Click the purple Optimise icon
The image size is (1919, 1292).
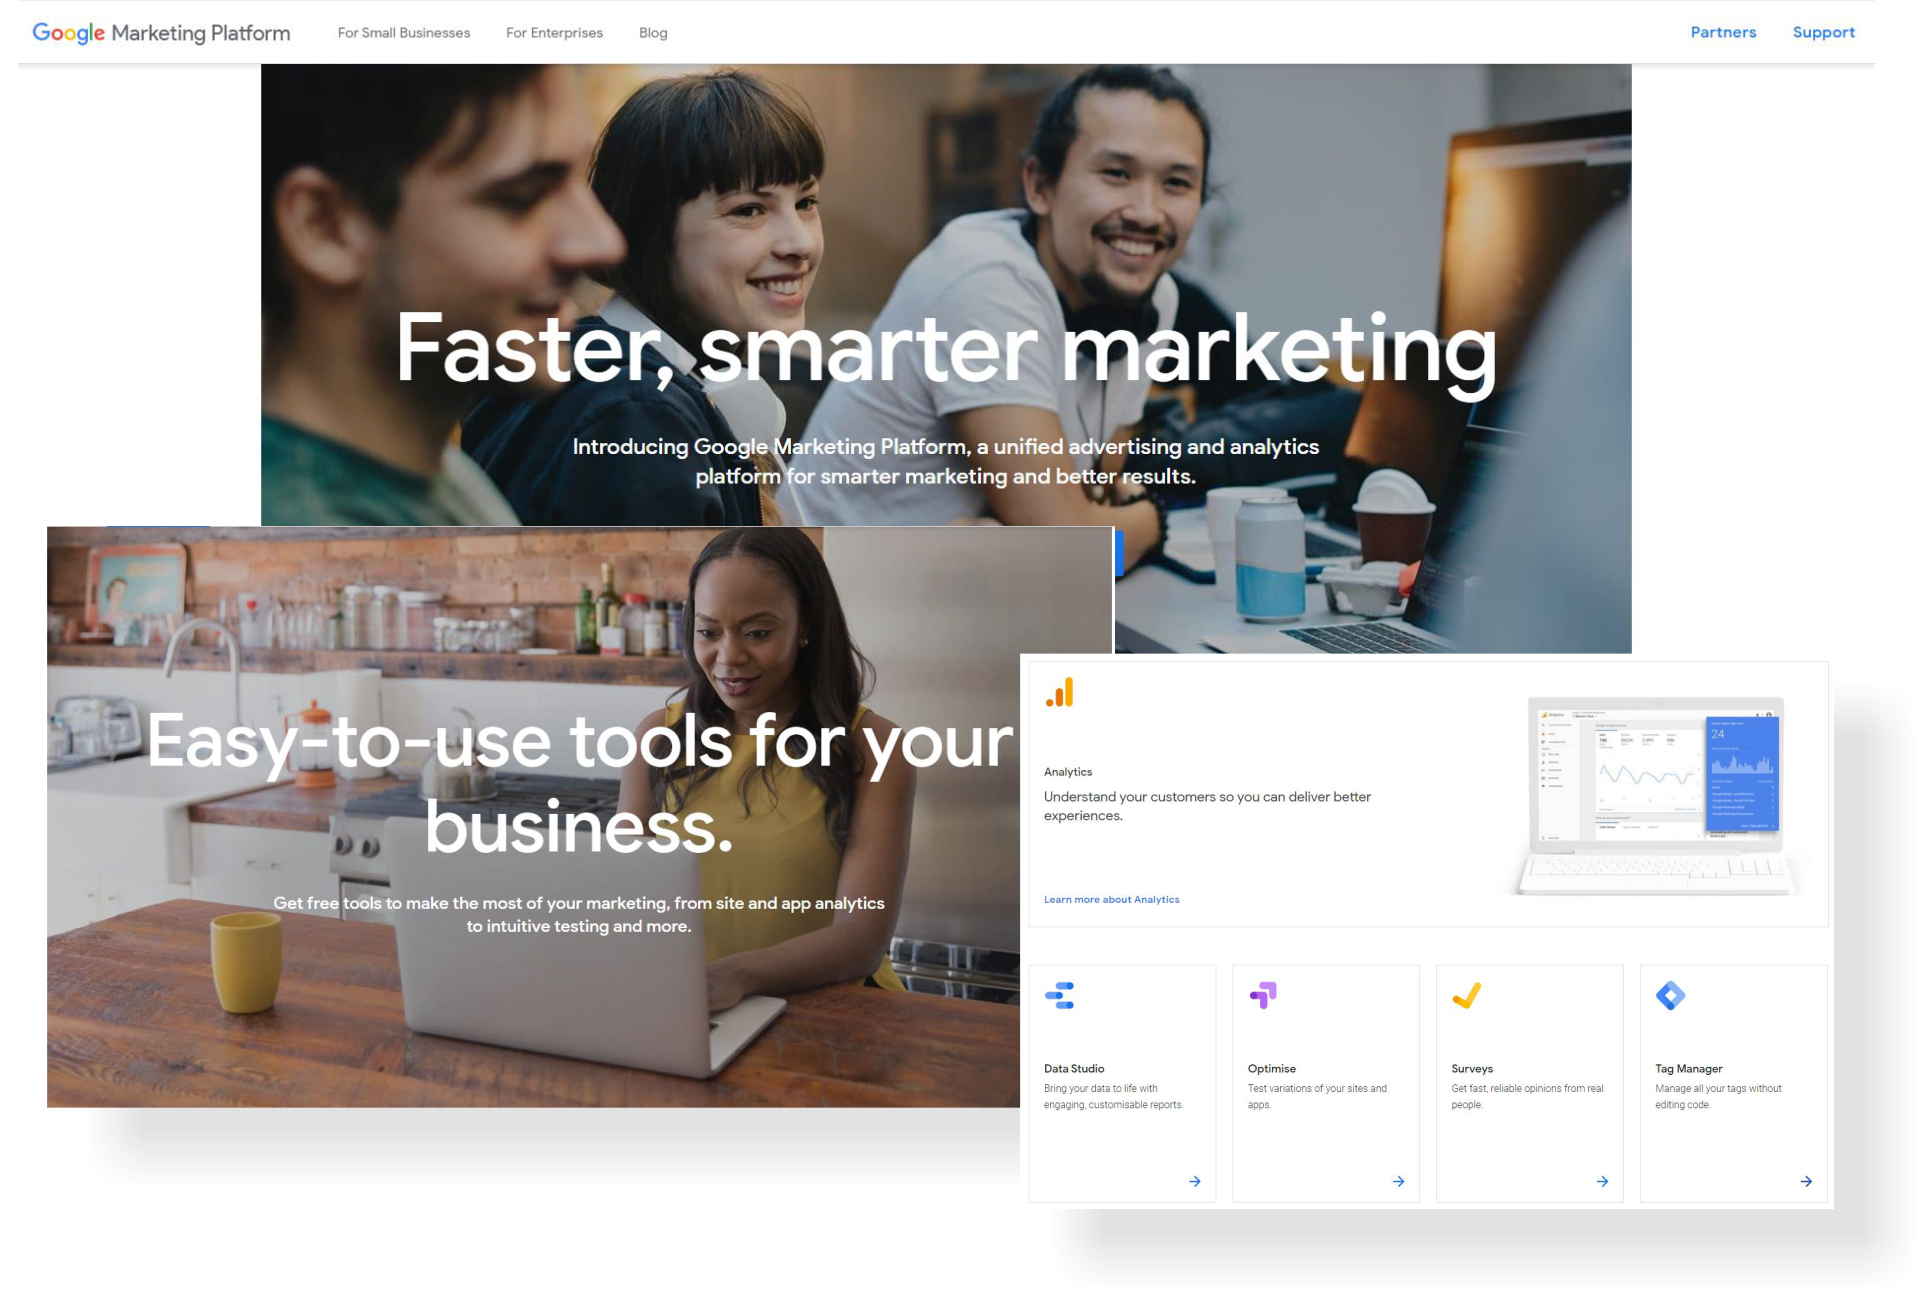[x=1263, y=995]
